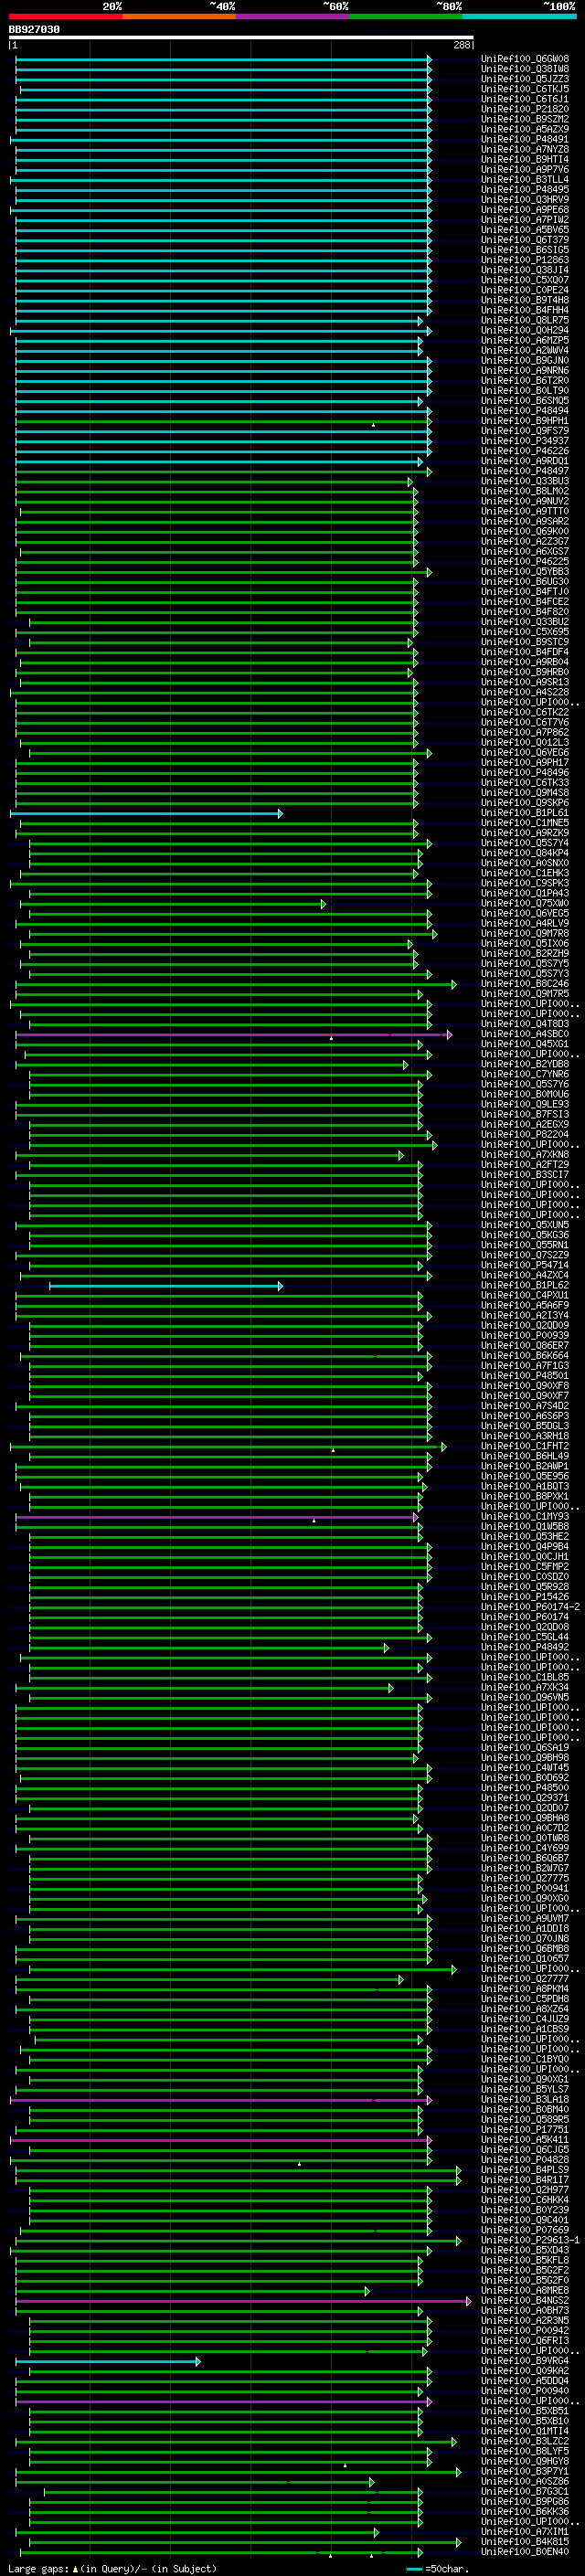This screenshot has height=2576, width=585.
Task: Click the hit label UniRef100_A6MZP5
Action: (525, 341)
